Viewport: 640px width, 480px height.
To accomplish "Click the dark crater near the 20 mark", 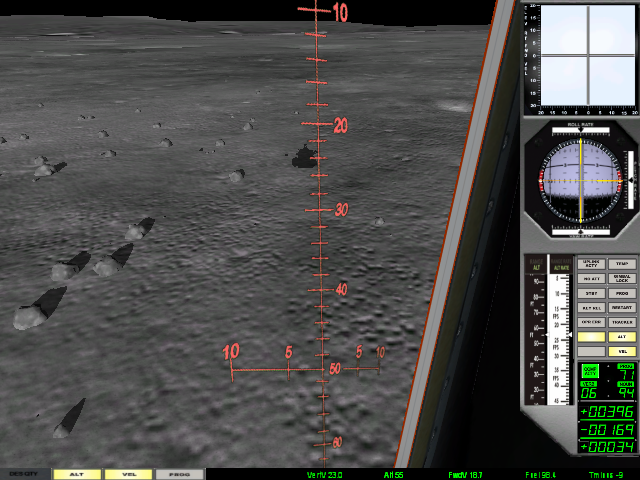I will tap(304, 157).
